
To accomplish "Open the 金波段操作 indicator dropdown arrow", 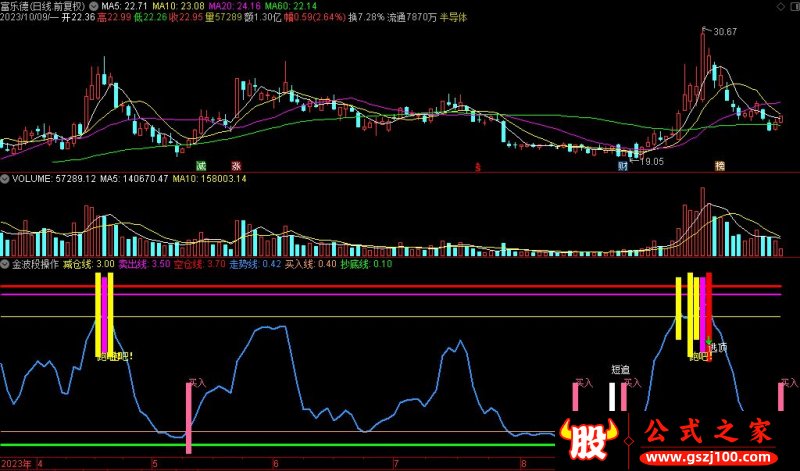I will 5,264.
